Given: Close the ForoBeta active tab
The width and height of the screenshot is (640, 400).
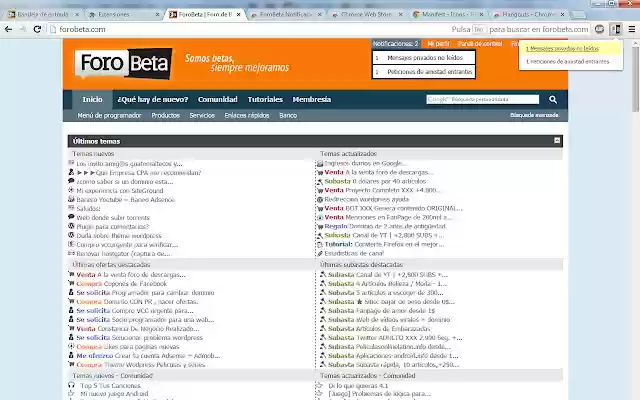Looking at the screenshot, I should 238,14.
